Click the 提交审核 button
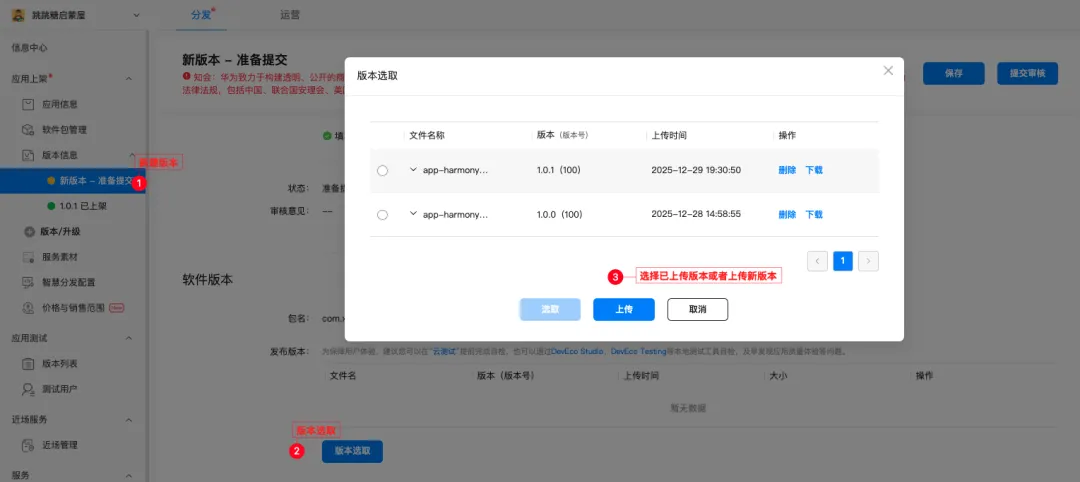The image size is (1080, 482). click(1028, 74)
